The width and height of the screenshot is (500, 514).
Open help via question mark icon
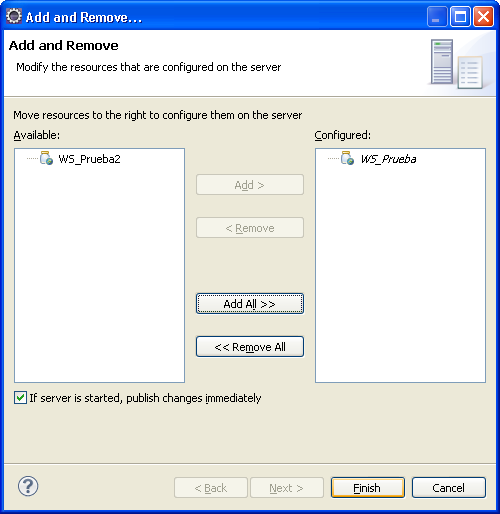pyautogui.click(x=28, y=486)
